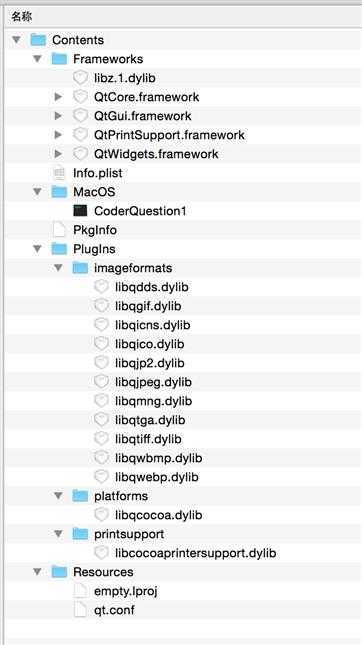Expand QtWidgets.framework disclosure triangle
This screenshot has width=362, height=645.
pos(58,154)
